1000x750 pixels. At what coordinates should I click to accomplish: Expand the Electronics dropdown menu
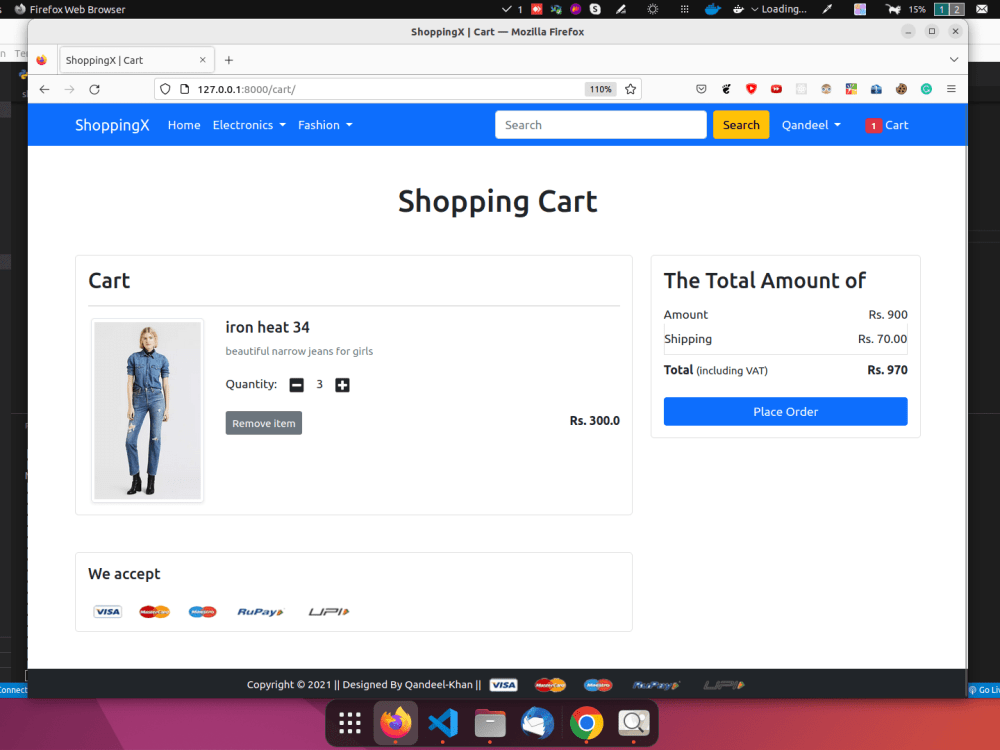[249, 125]
